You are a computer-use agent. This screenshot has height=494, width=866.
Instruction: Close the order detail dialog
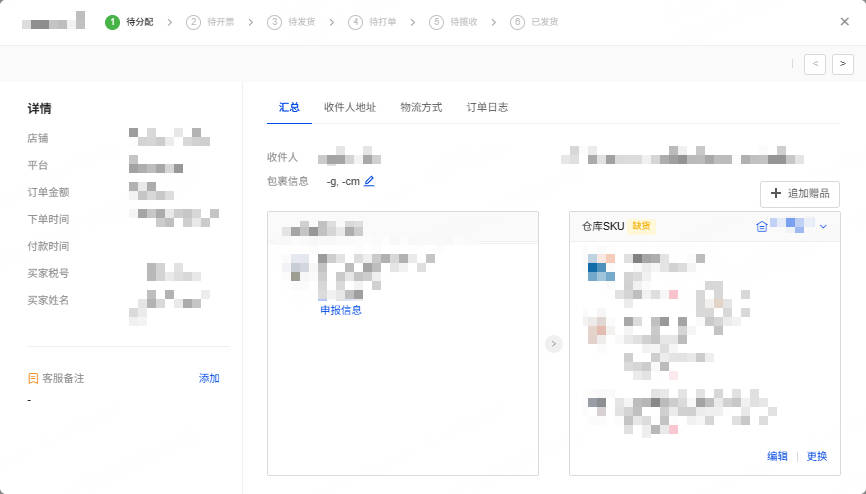[845, 21]
